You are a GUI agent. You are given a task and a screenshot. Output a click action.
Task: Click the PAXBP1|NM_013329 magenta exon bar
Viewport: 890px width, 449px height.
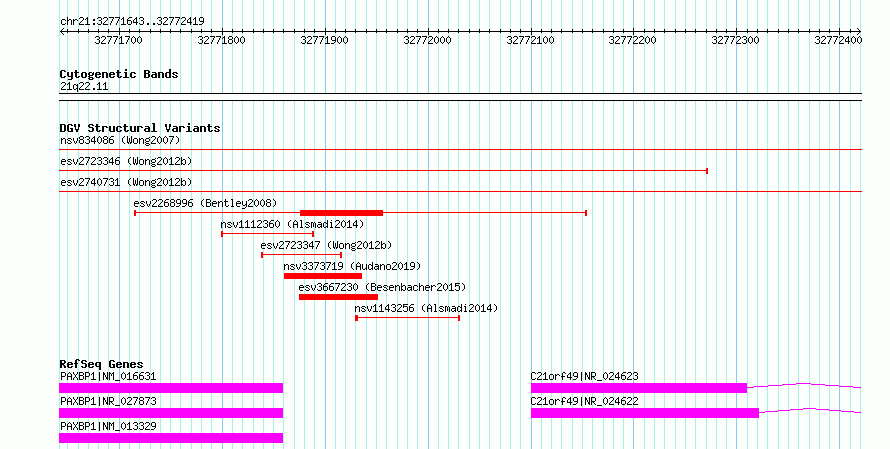(x=171, y=438)
